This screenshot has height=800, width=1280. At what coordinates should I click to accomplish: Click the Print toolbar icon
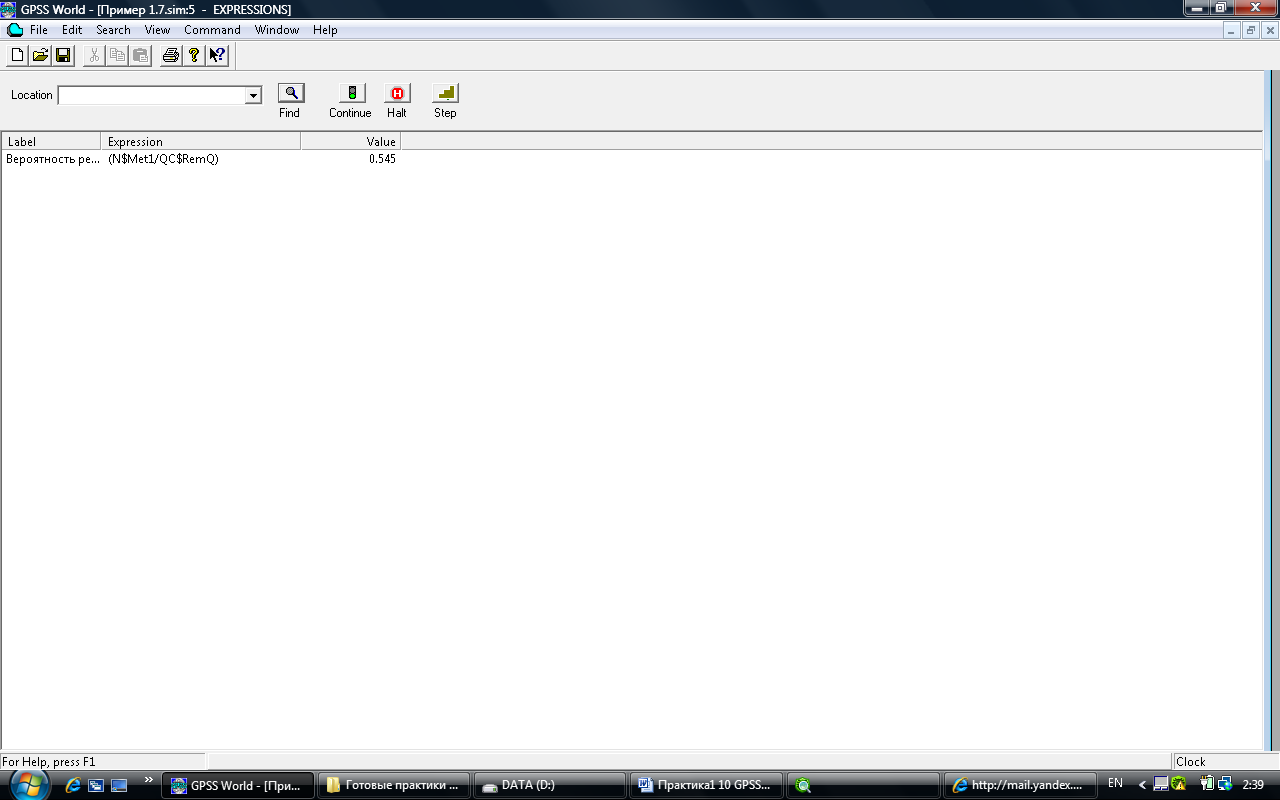171,55
